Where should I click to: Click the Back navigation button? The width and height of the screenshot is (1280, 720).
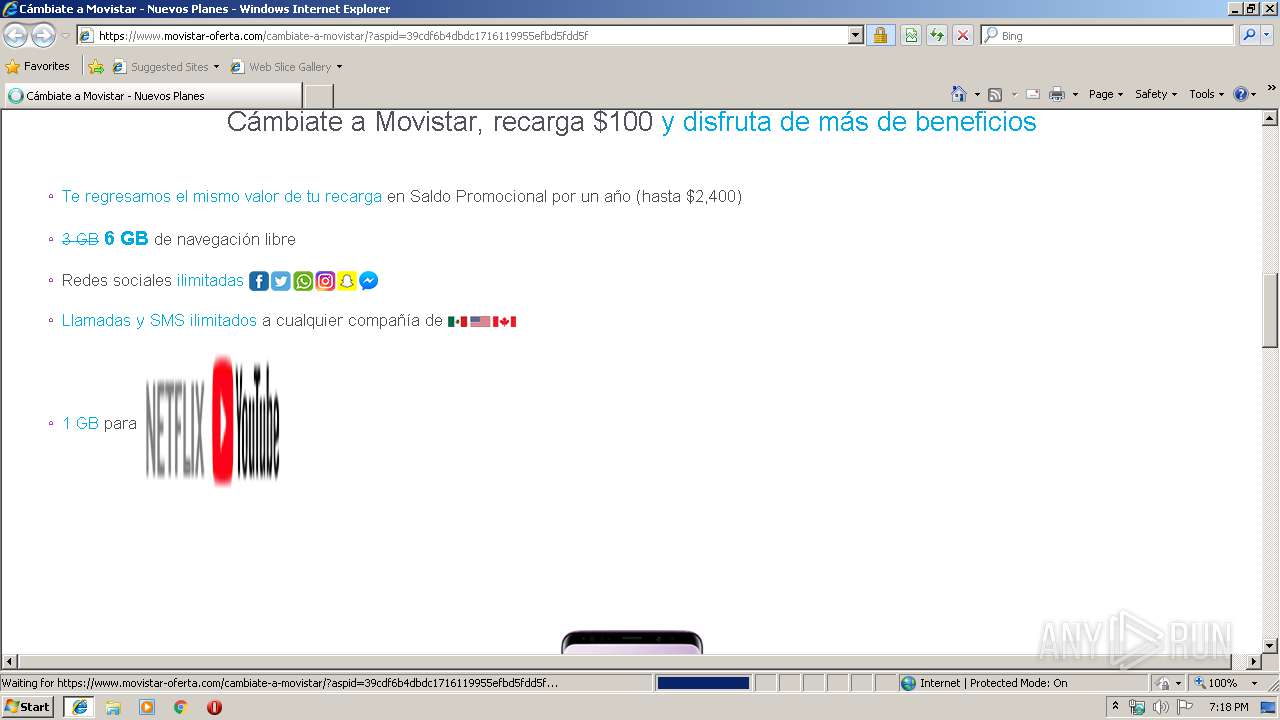tap(15, 36)
